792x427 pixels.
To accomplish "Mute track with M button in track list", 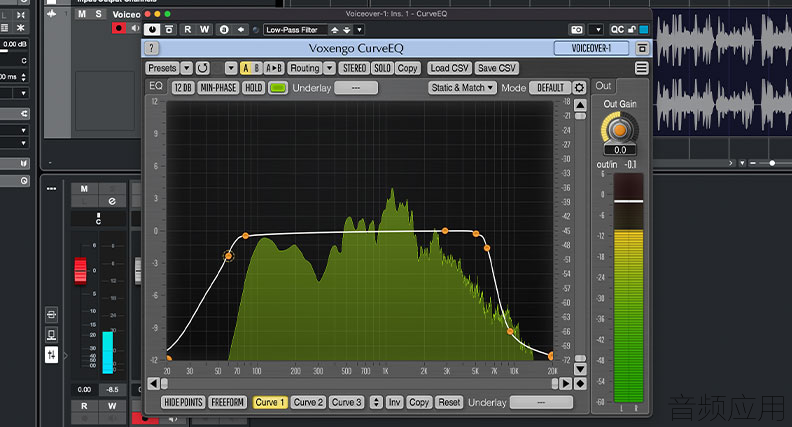I will [x=81, y=14].
